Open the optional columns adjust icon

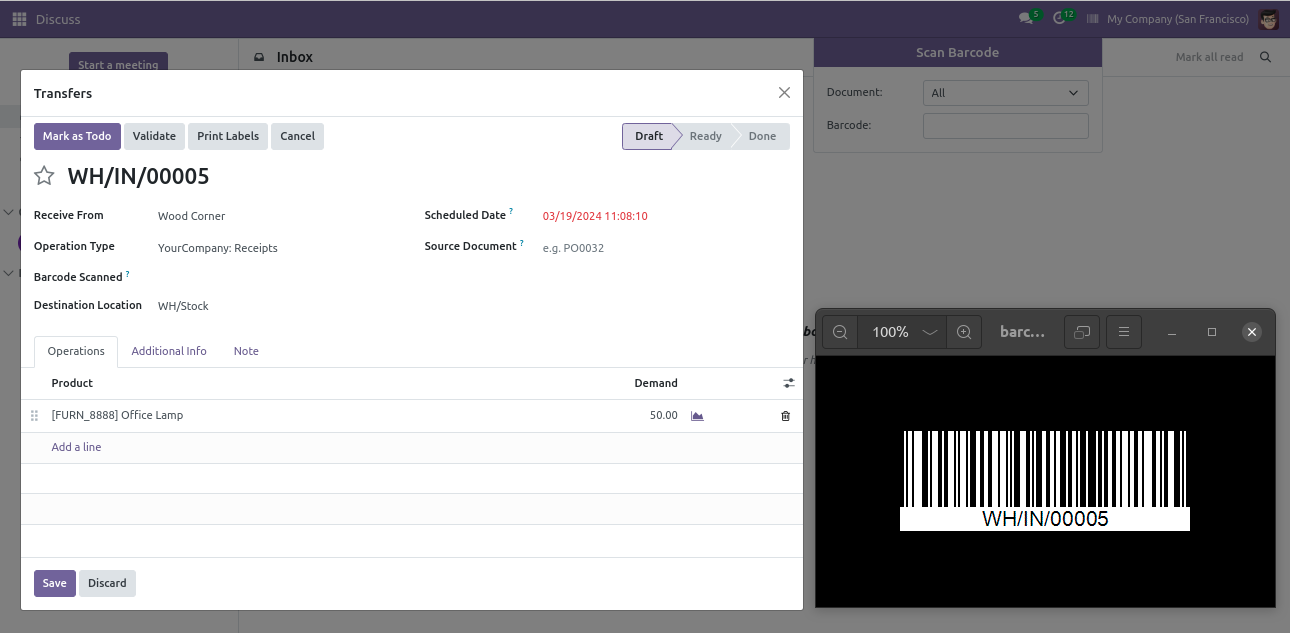[789, 383]
